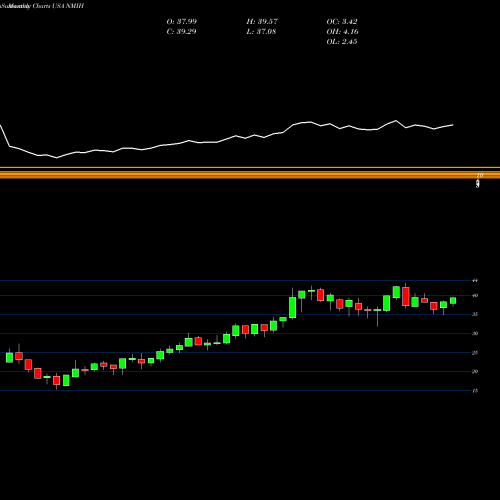Image resolution: width=500 pixels, height=500 pixels.
Task: Click the 40 price axis label
Action: [475, 295]
